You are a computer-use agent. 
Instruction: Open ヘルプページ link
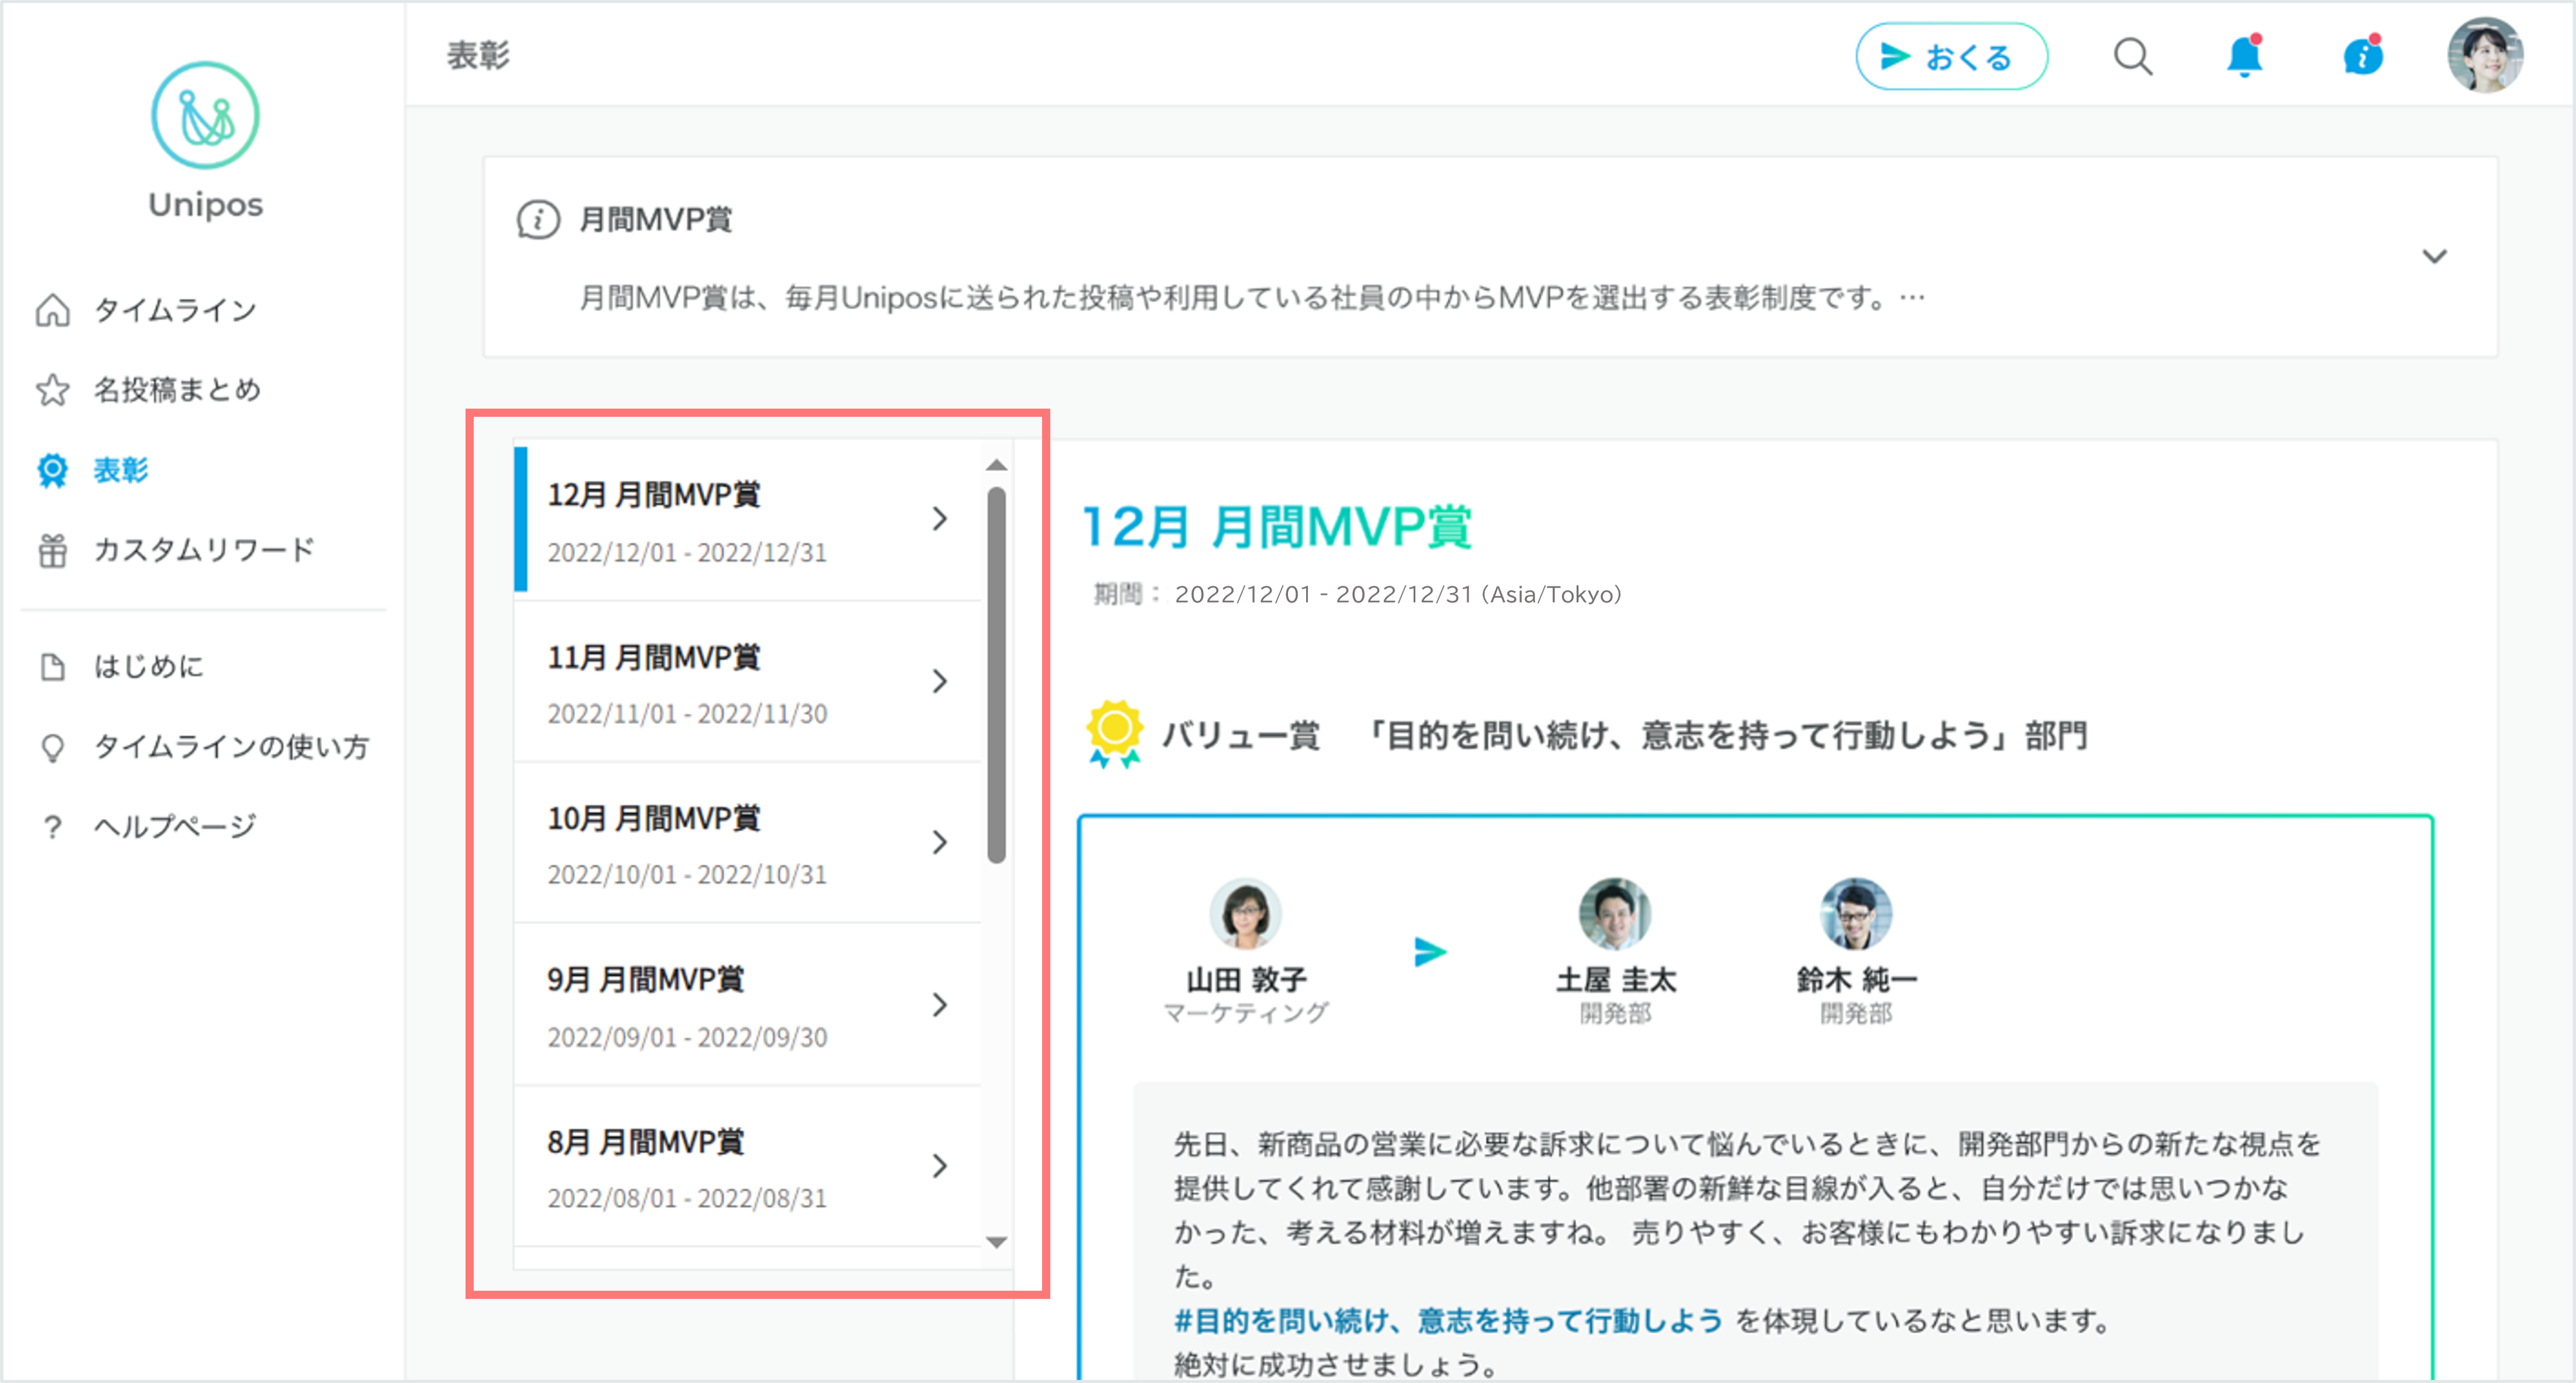[176, 827]
